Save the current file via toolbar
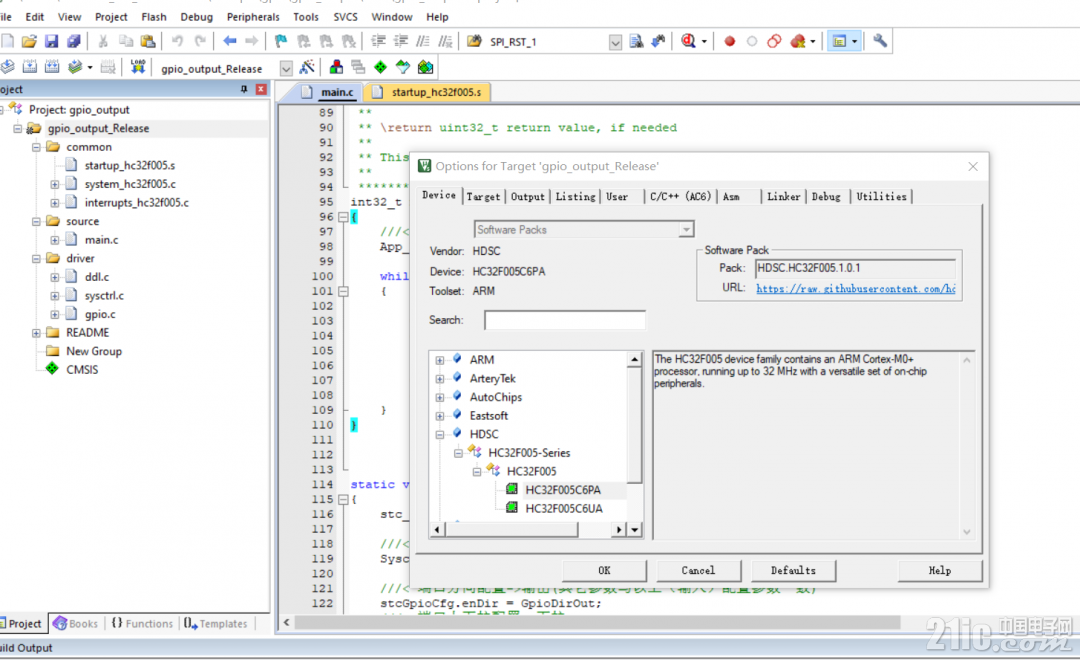The width and height of the screenshot is (1080, 660). click(x=52, y=41)
